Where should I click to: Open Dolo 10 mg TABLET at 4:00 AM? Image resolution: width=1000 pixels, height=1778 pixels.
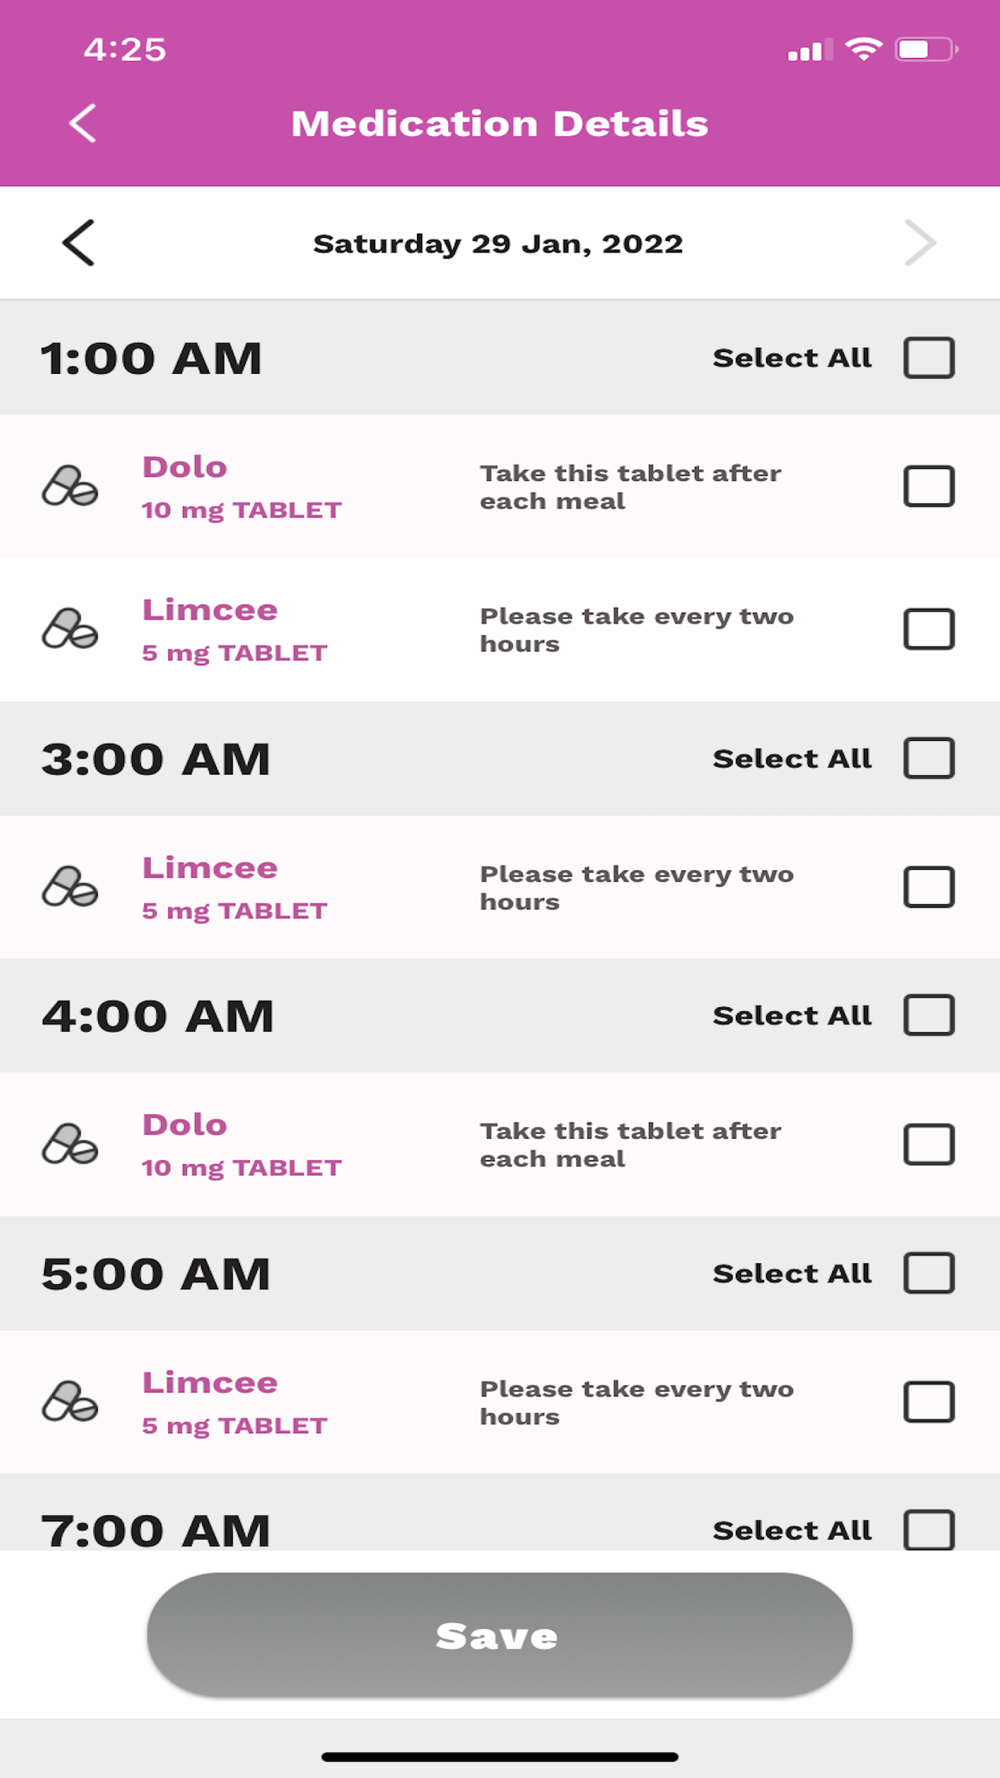(242, 1145)
